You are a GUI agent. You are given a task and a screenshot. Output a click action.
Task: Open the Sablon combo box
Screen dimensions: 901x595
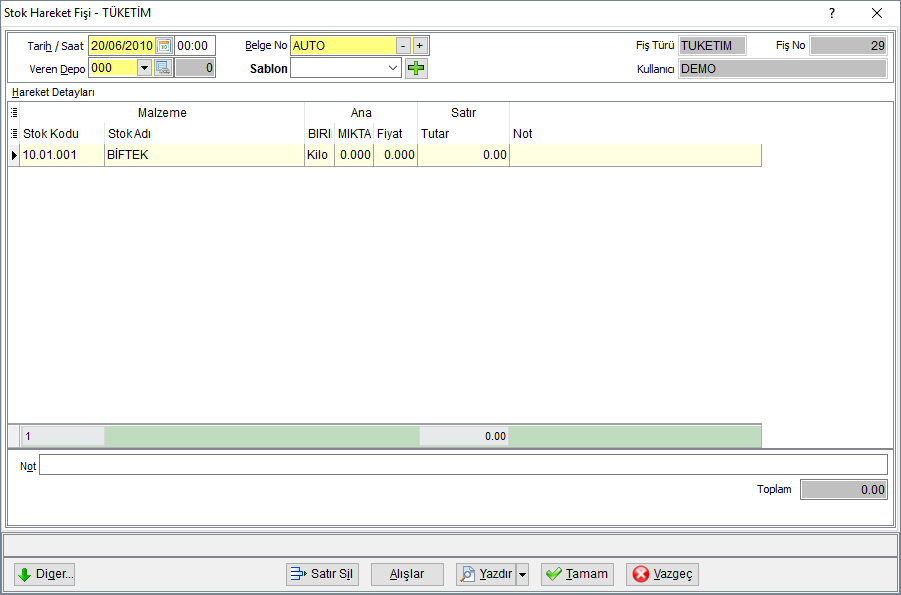click(x=345, y=68)
